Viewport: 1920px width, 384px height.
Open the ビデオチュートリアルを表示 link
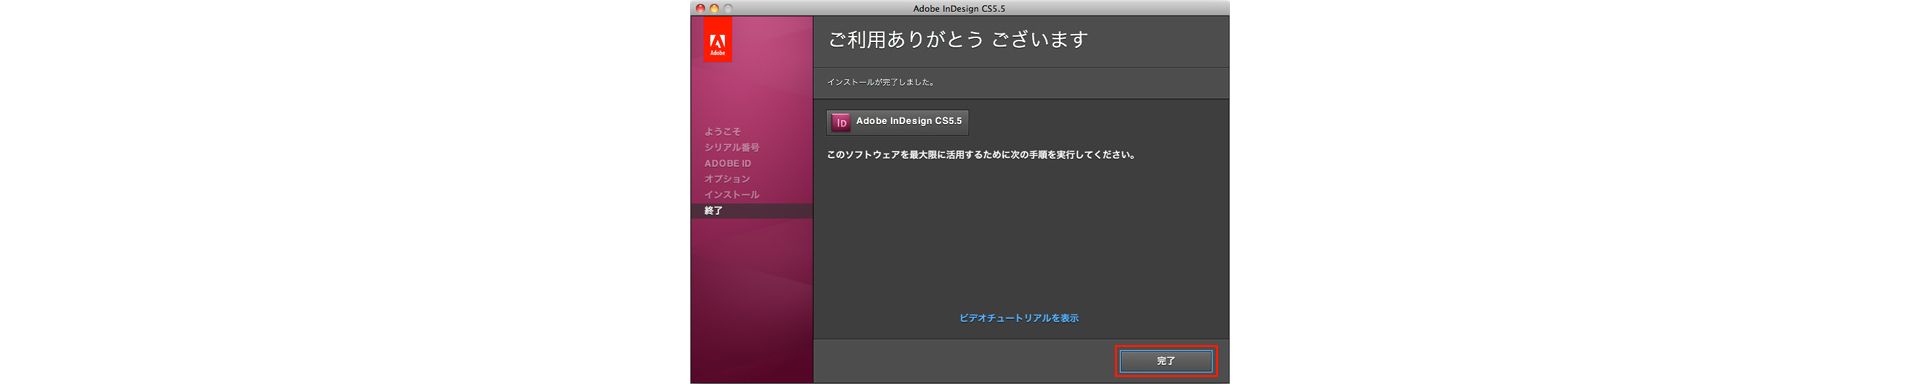coord(1018,318)
